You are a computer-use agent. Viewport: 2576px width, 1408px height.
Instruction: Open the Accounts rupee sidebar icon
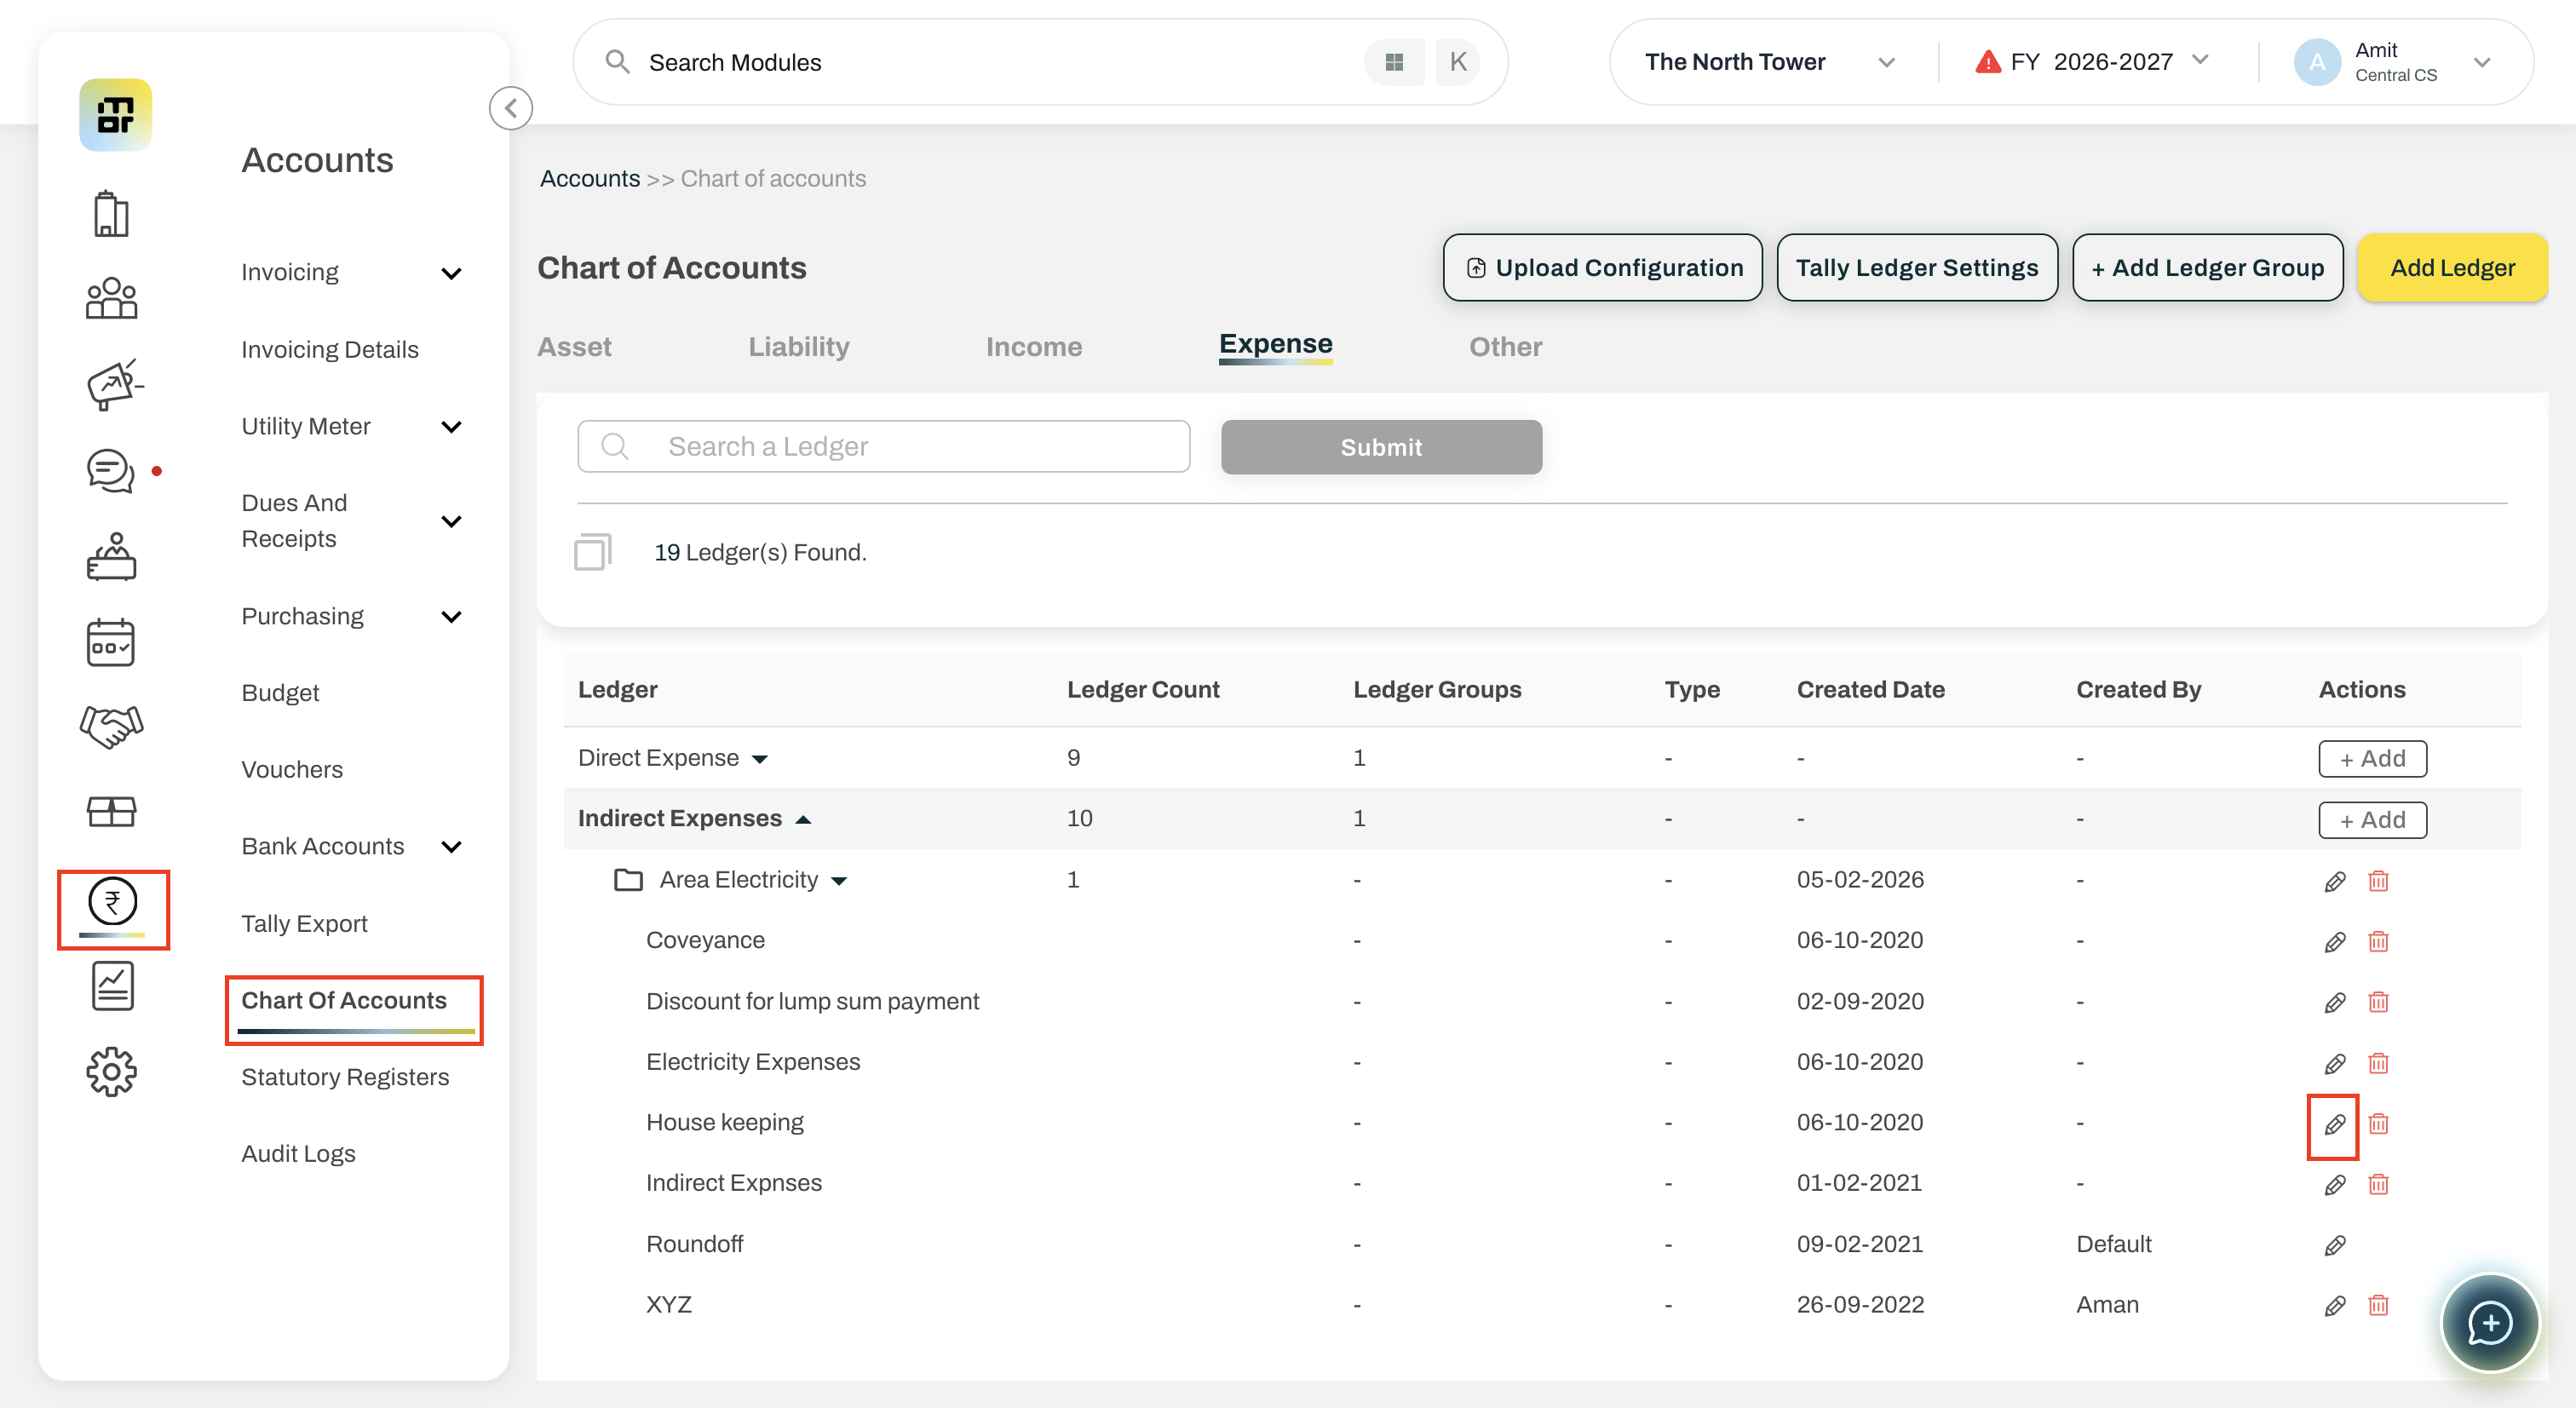tap(113, 903)
